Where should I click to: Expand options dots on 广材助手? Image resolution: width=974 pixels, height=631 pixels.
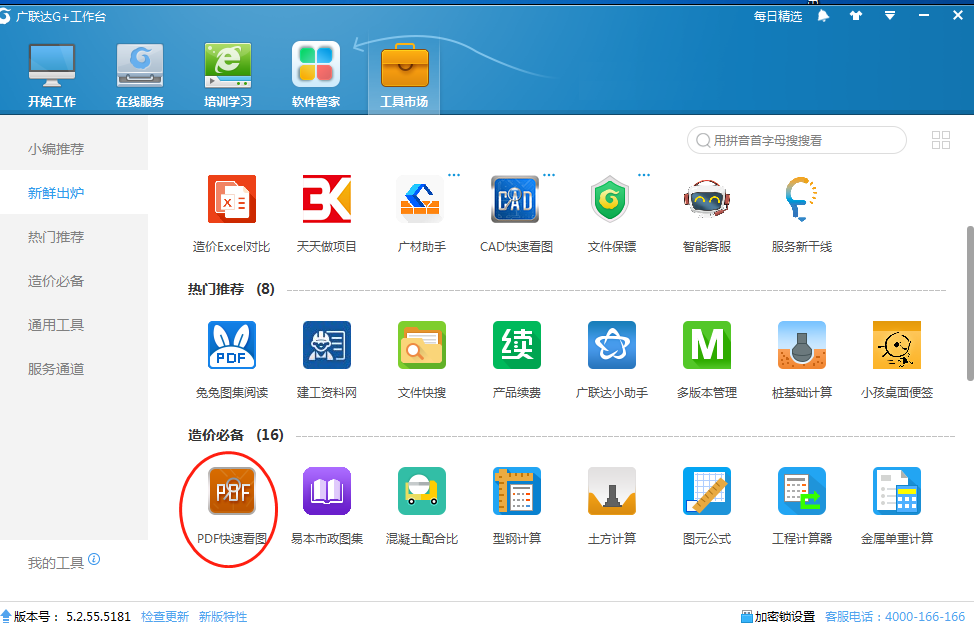(454, 175)
